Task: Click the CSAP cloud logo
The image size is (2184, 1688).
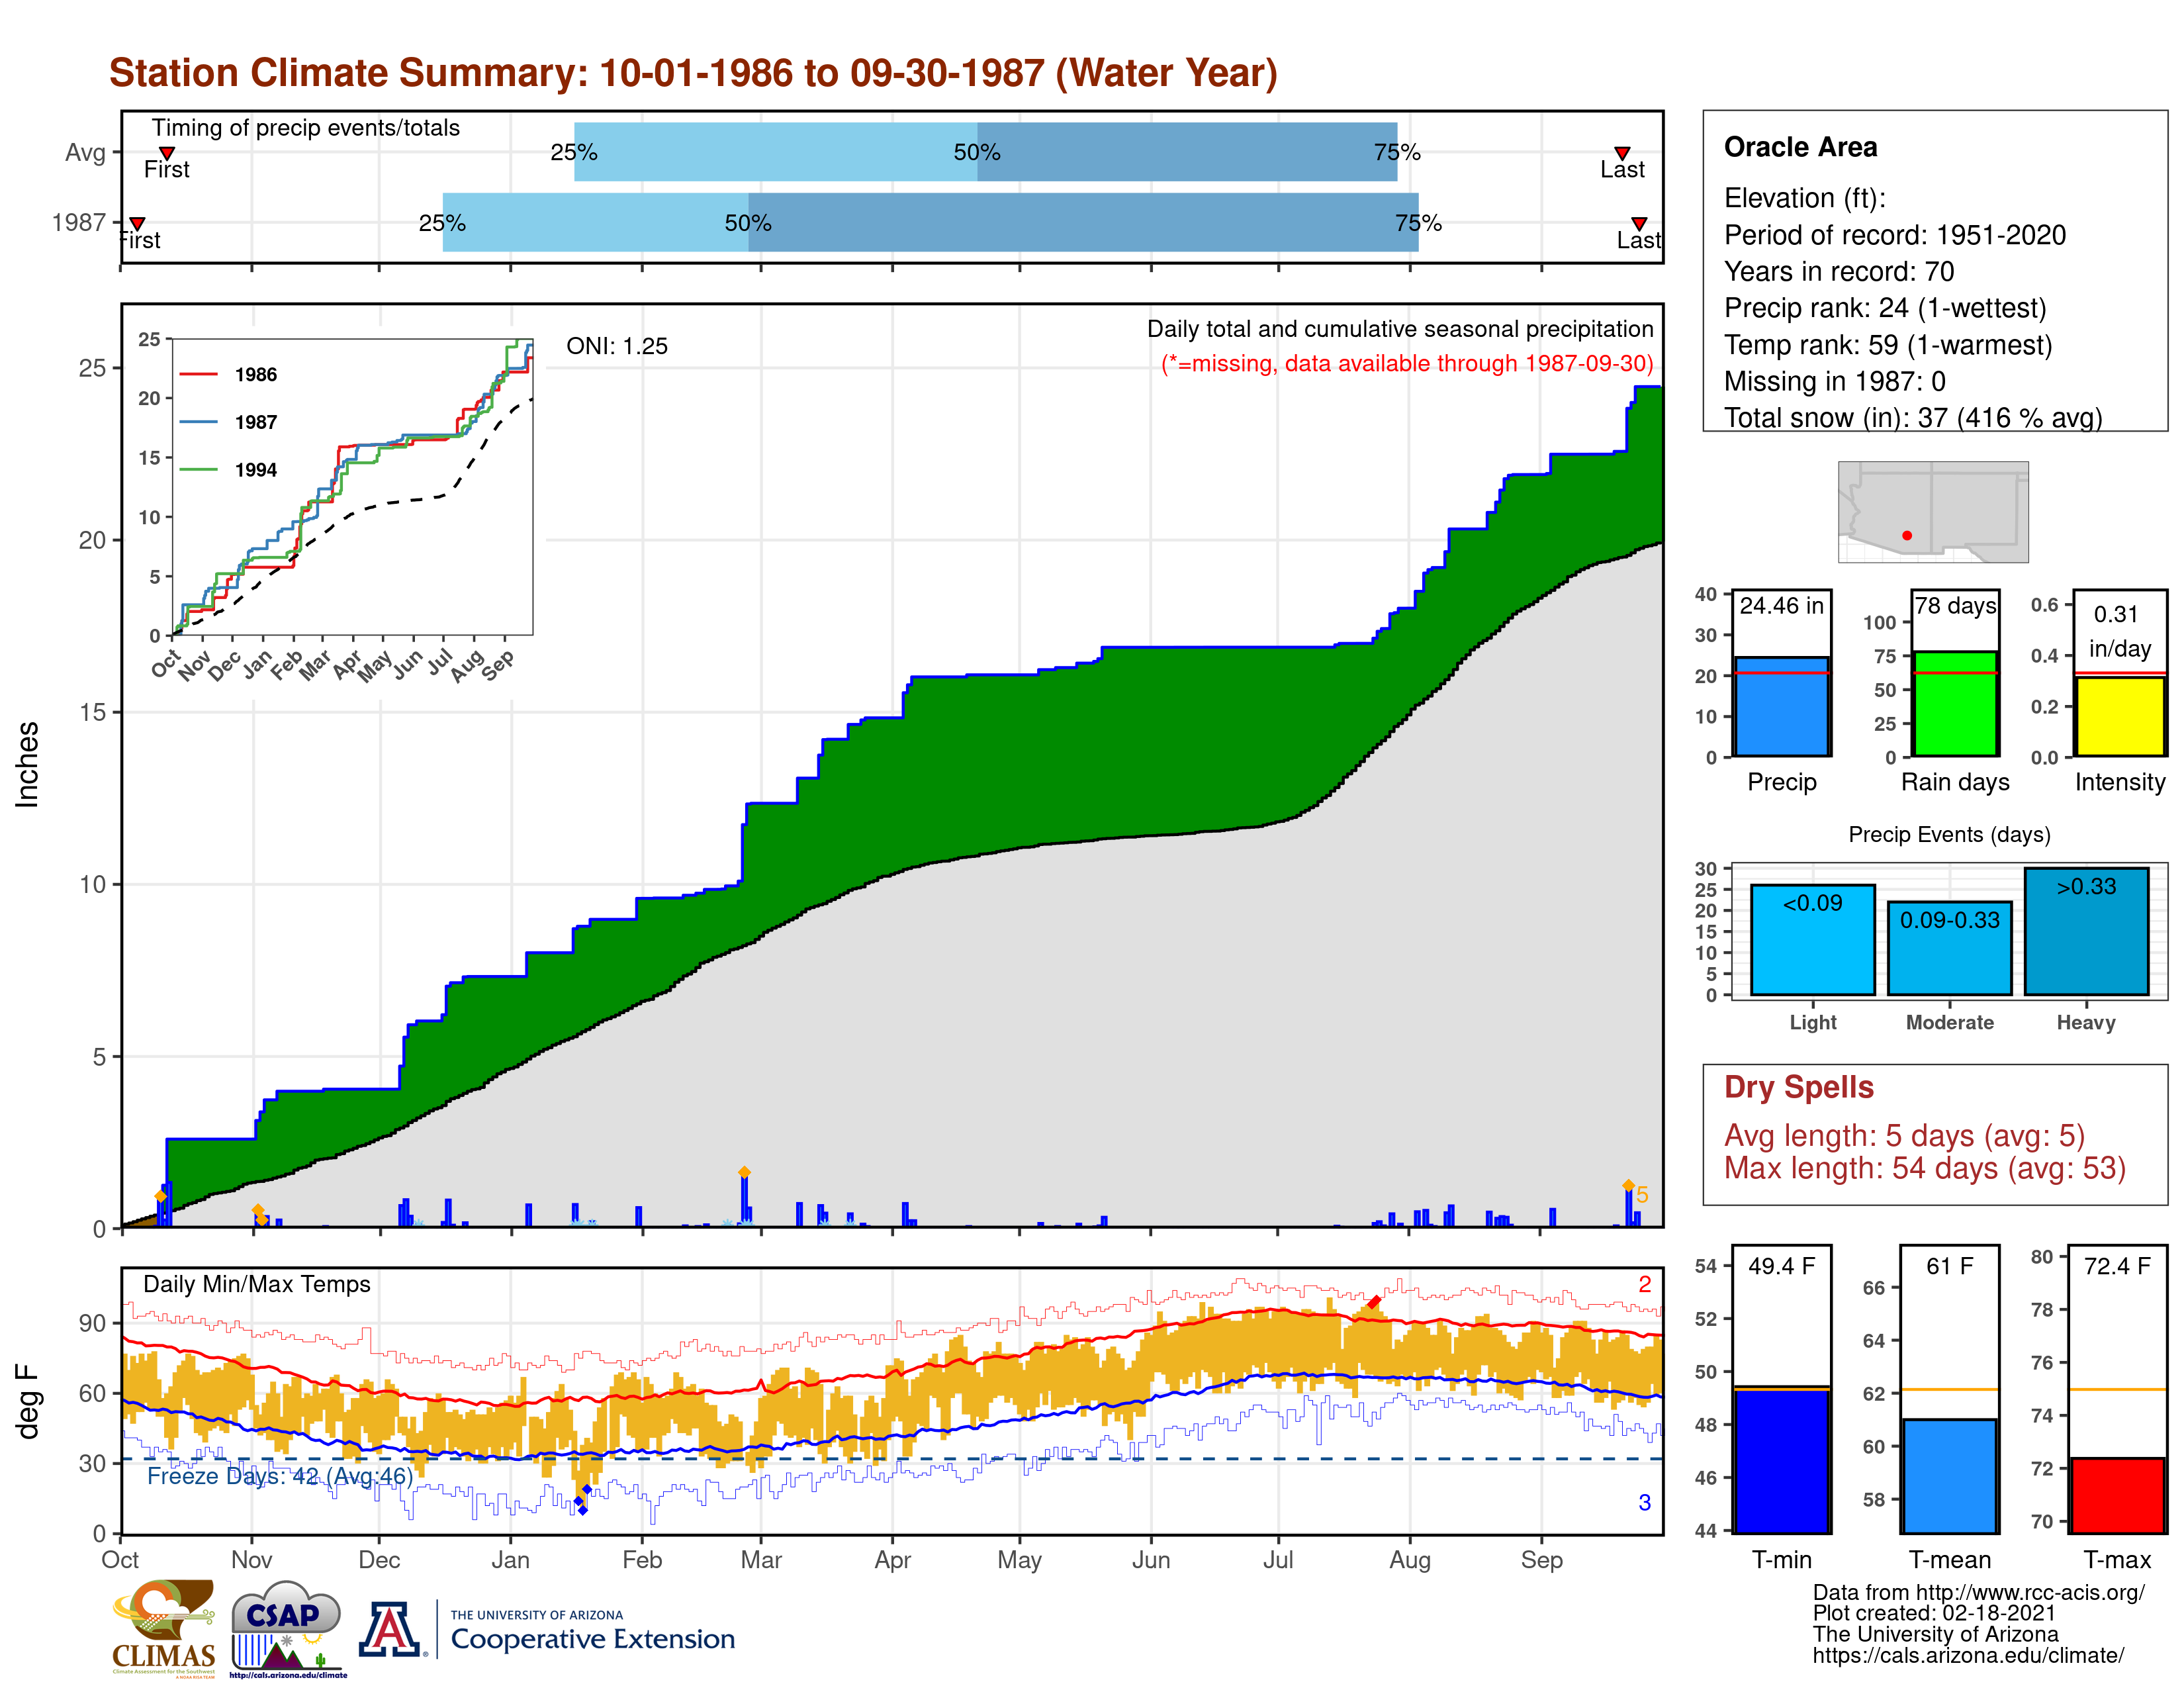Action: pos(287,1628)
